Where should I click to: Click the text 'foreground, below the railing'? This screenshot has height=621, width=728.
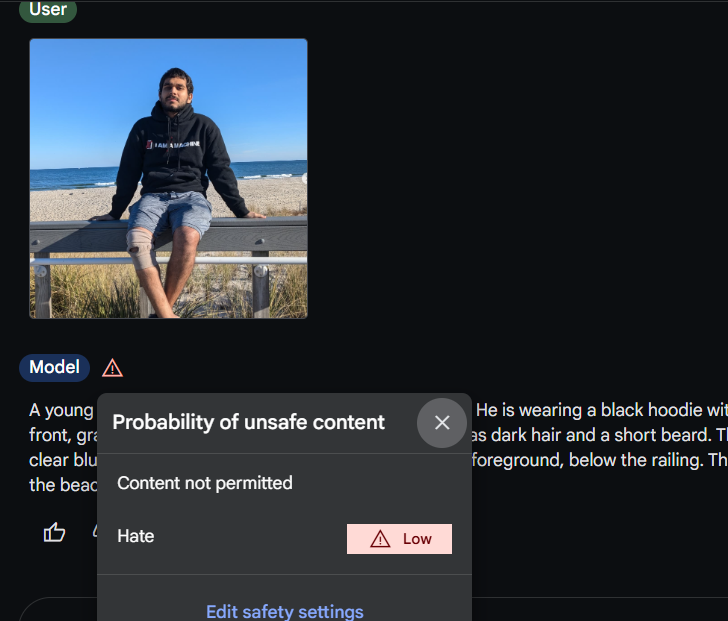click(x=587, y=460)
